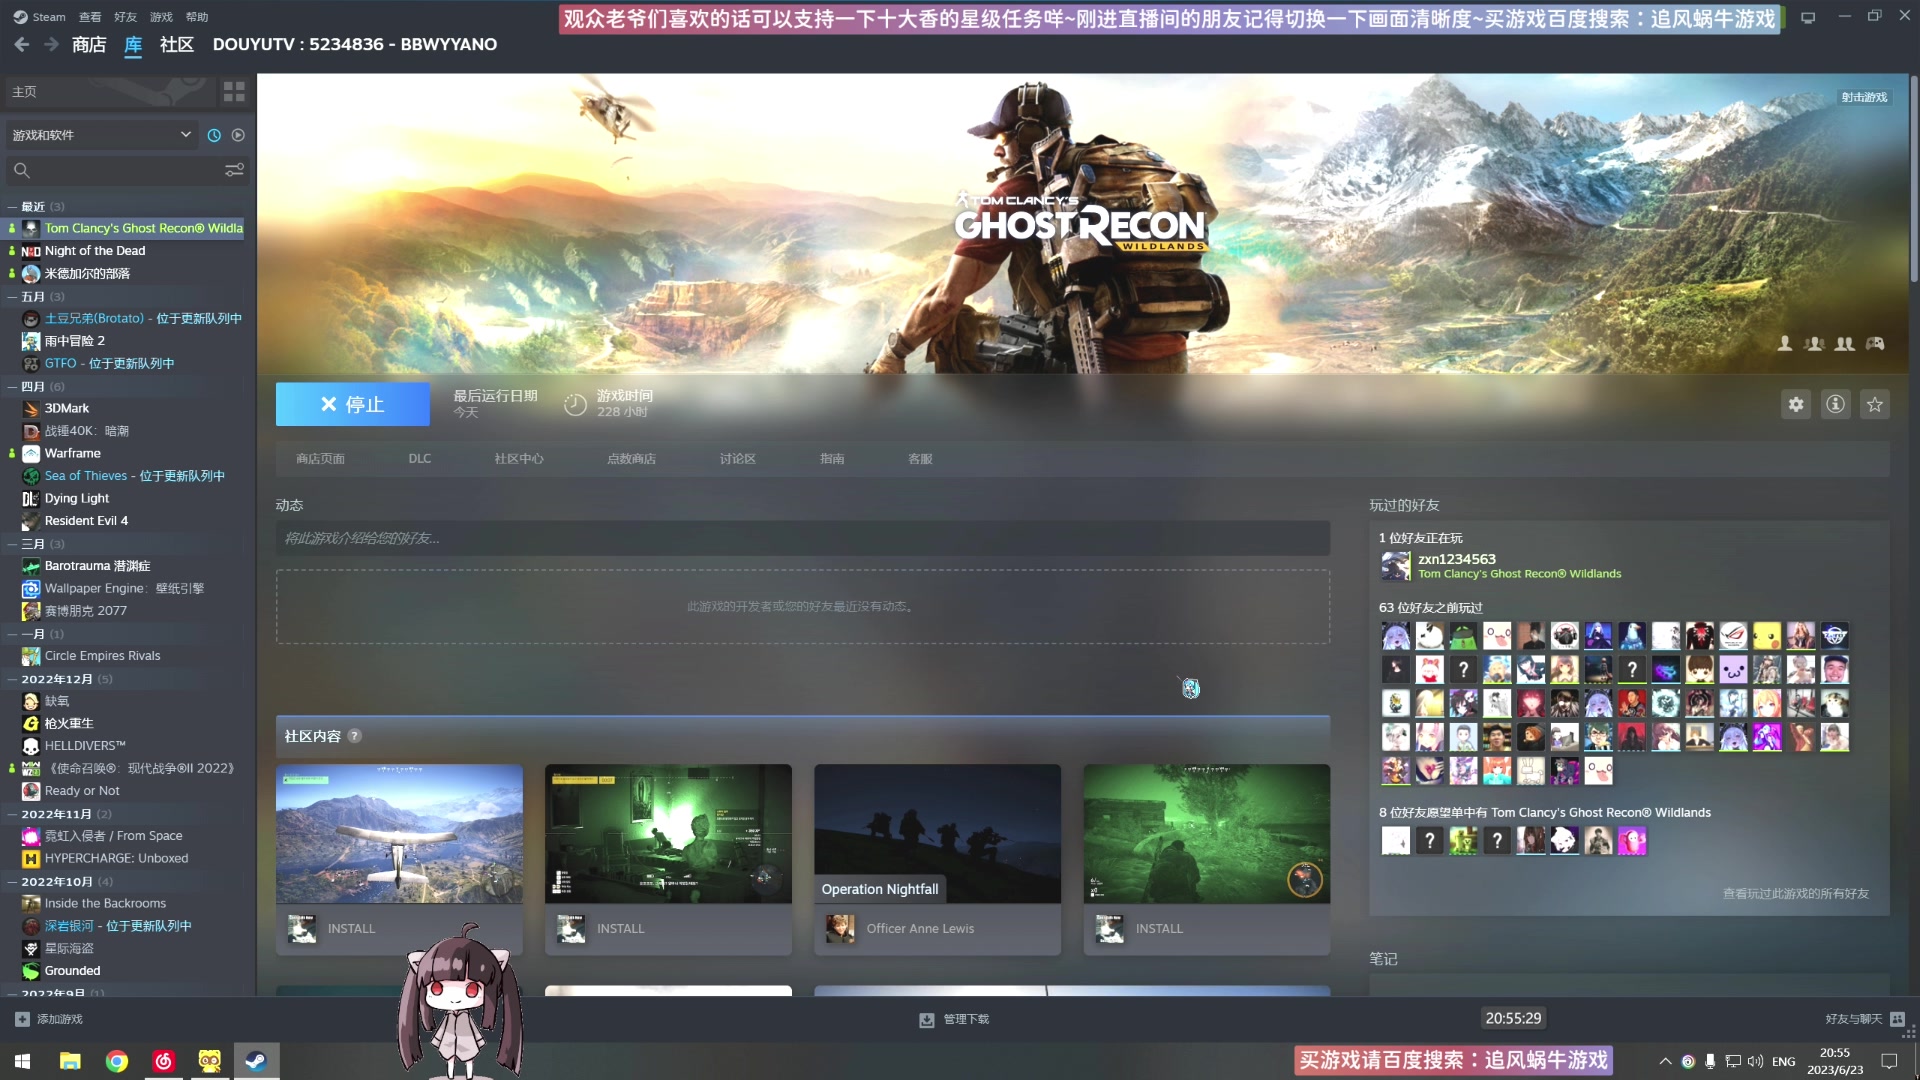Collapse the 2022年12月 group
Screen dimensions: 1920x1080
[12, 679]
